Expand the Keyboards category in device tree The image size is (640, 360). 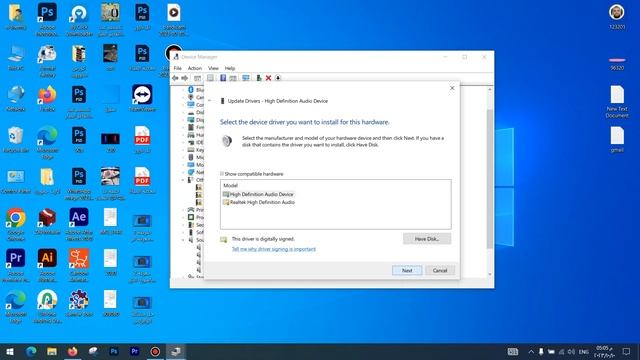coord(183,150)
